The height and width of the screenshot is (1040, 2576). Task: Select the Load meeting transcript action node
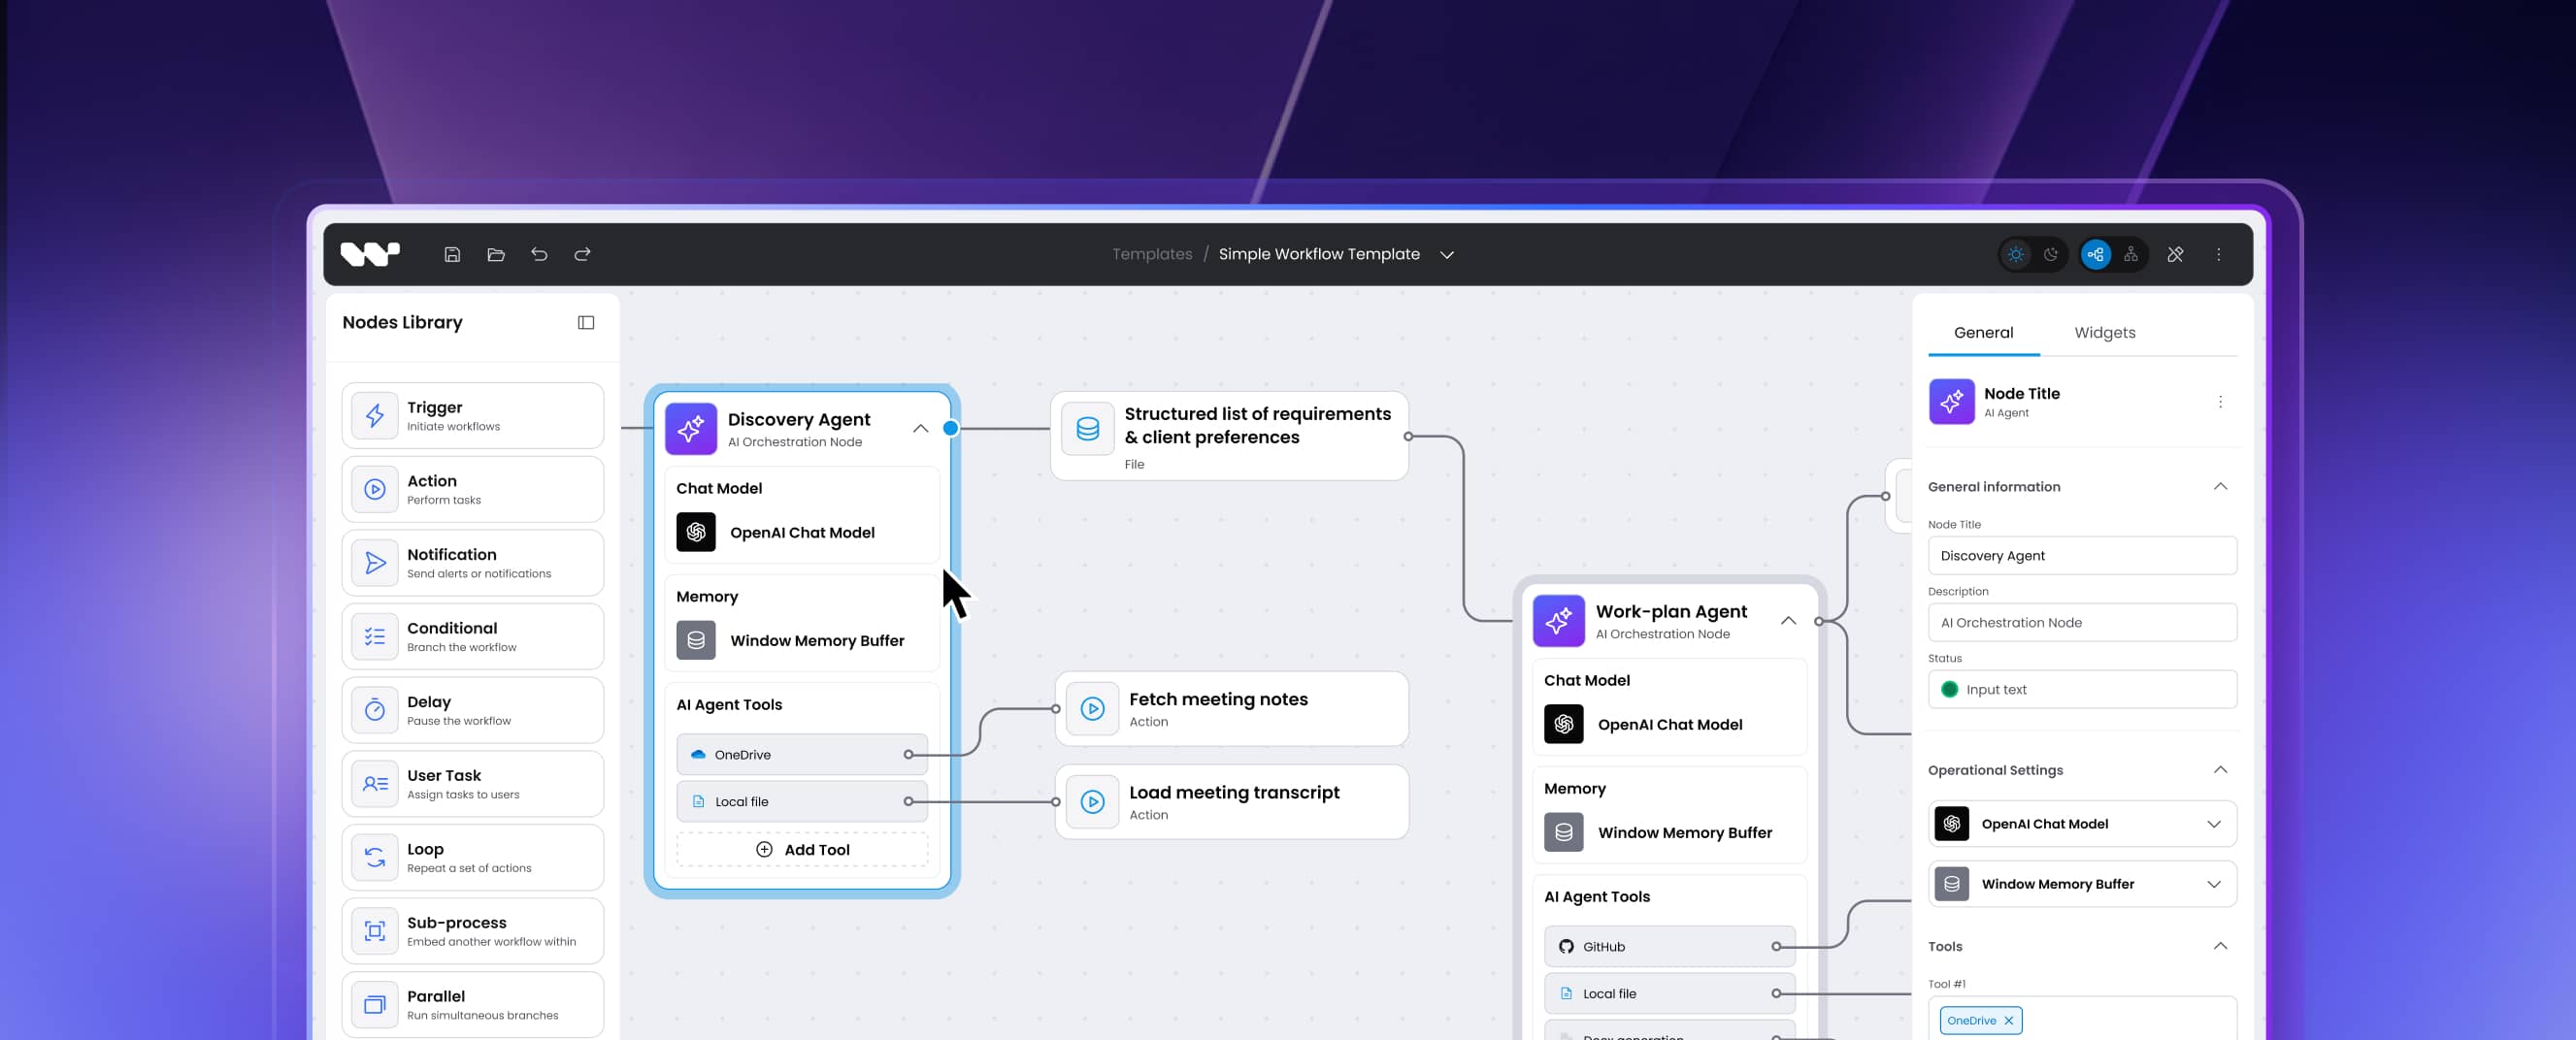coord(1231,802)
